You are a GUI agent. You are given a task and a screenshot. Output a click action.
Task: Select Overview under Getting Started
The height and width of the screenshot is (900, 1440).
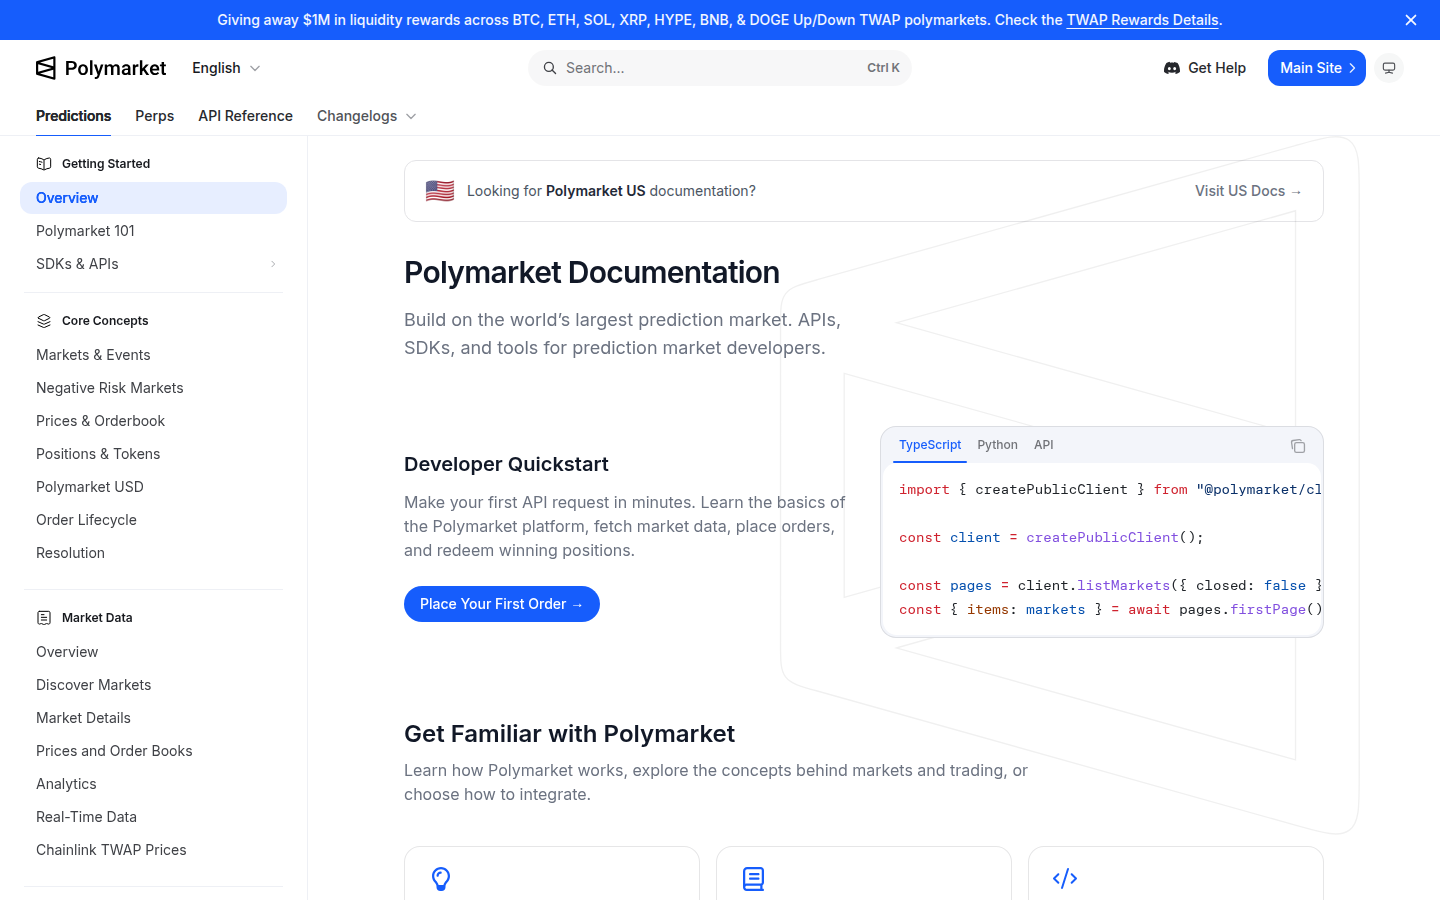[153, 198]
